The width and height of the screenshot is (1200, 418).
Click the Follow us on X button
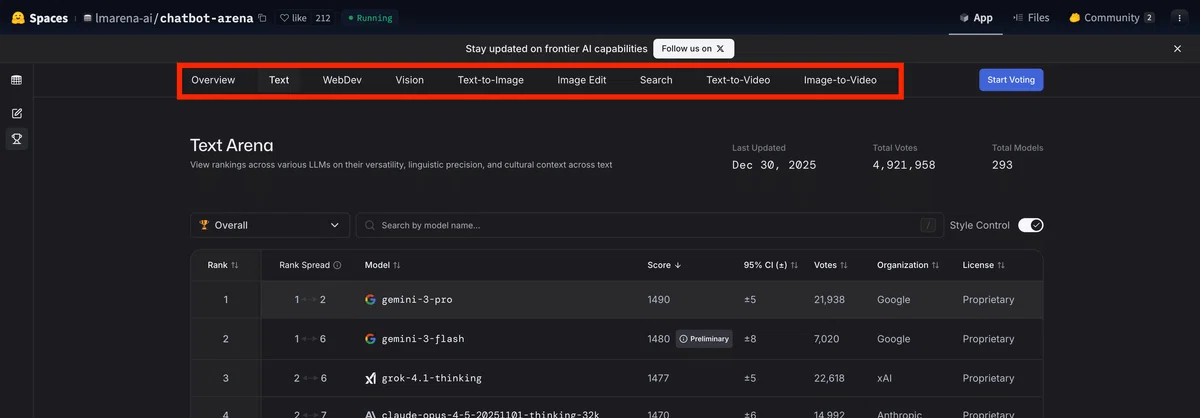pos(694,48)
